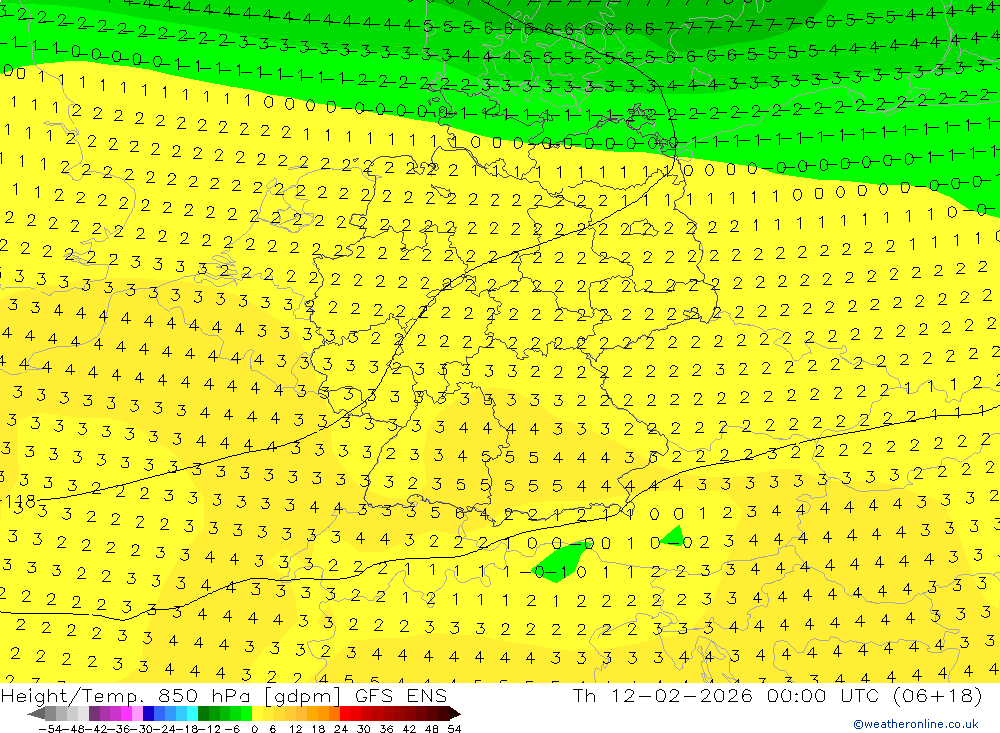Click the legend value '-54'
This screenshot has width=1000, height=733.
50,729
